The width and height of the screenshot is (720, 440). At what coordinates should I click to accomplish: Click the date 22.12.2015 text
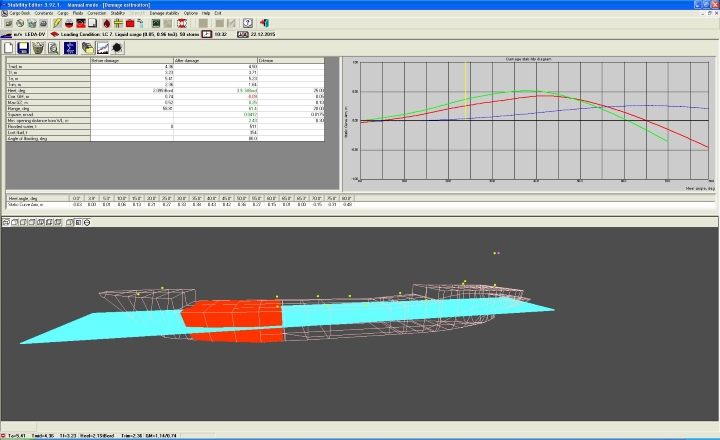pos(263,34)
